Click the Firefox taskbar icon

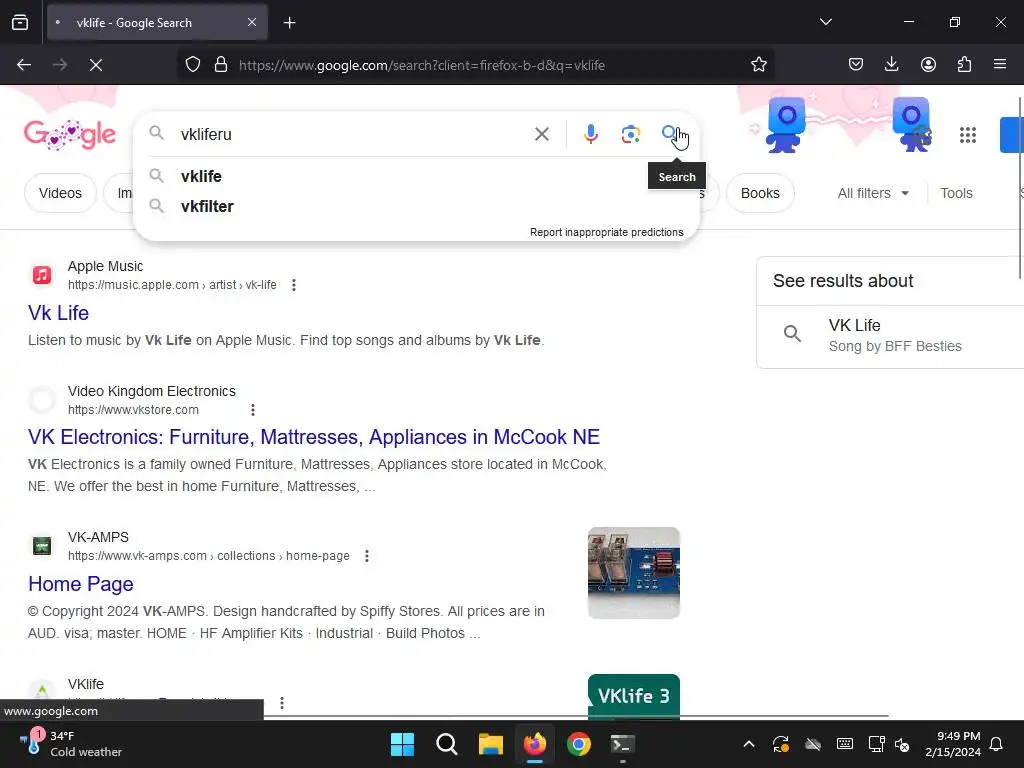535,744
